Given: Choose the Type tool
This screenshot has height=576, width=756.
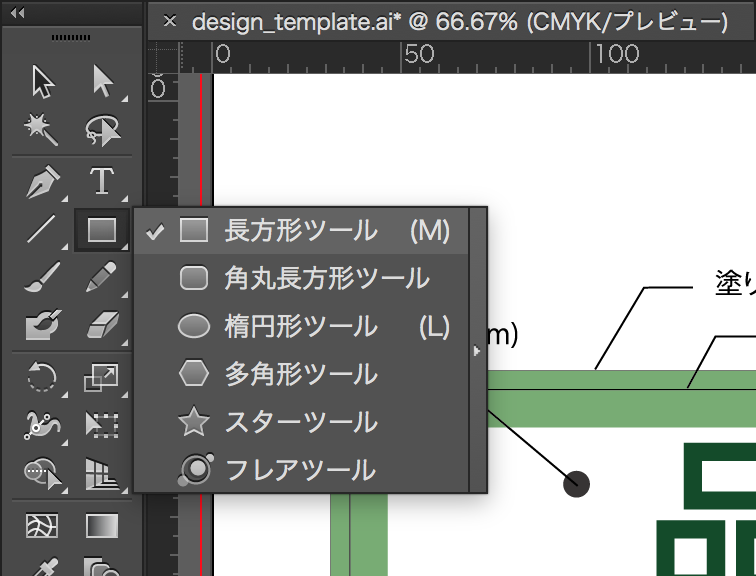Looking at the screenshot, I should (101, 182).
